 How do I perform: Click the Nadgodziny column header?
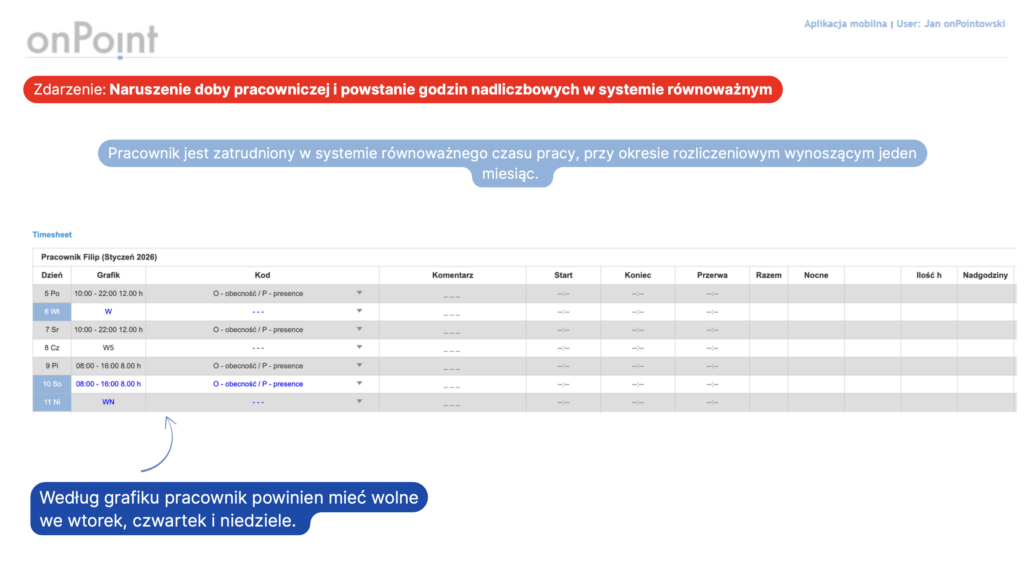pyautogui.click(x=985, y=274)
